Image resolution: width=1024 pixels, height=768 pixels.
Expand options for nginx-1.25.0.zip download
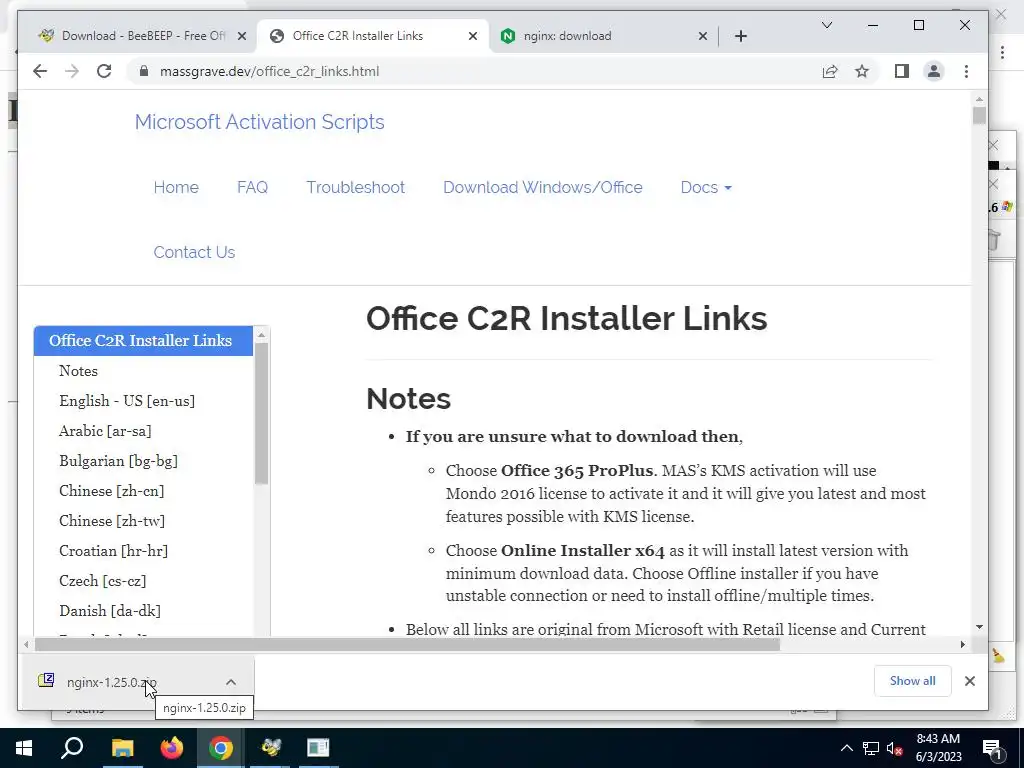[x=231, y=682]
